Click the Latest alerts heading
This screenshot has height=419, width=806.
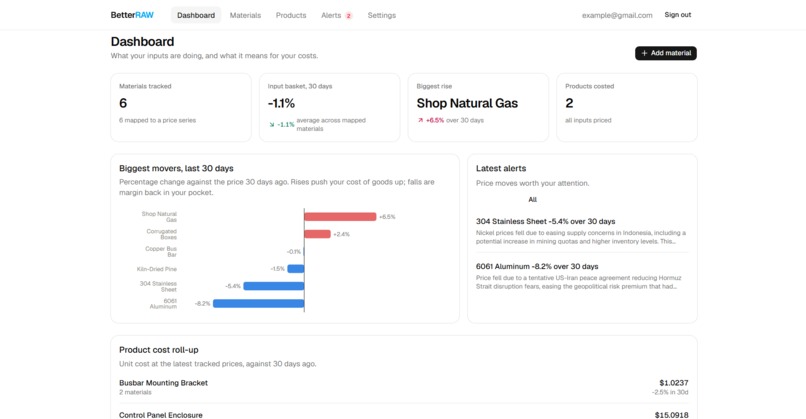501,168
